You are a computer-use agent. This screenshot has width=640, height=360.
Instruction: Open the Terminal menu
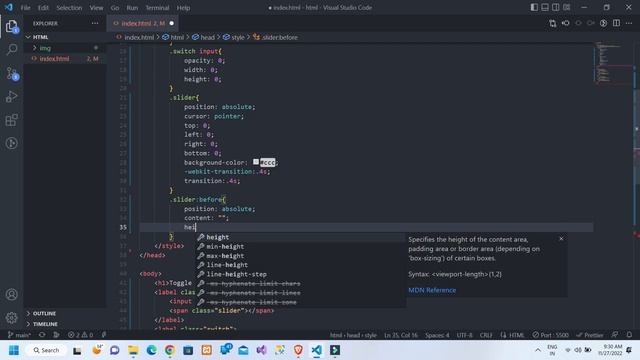(x=157, y=7)
